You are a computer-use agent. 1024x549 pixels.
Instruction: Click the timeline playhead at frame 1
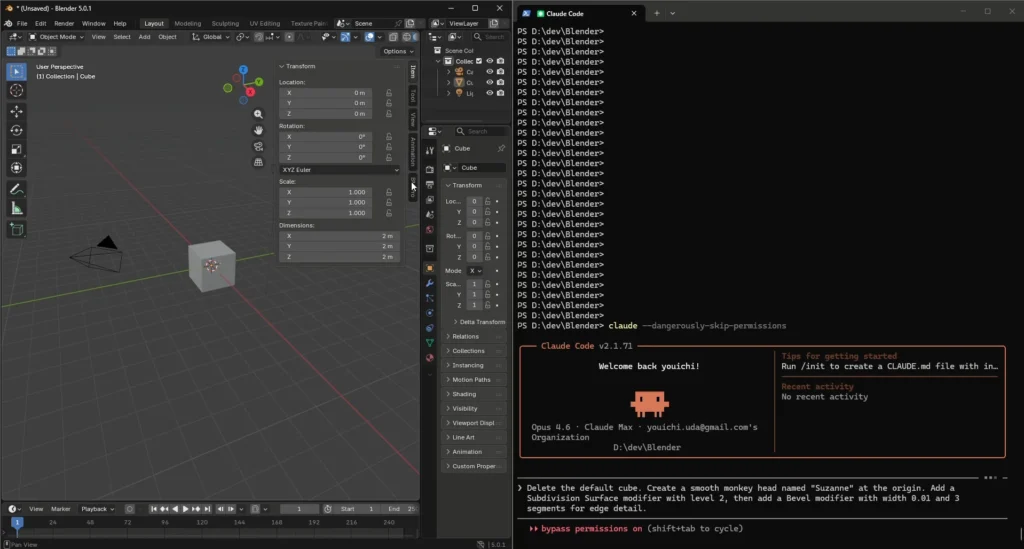(x=18, y=522)
